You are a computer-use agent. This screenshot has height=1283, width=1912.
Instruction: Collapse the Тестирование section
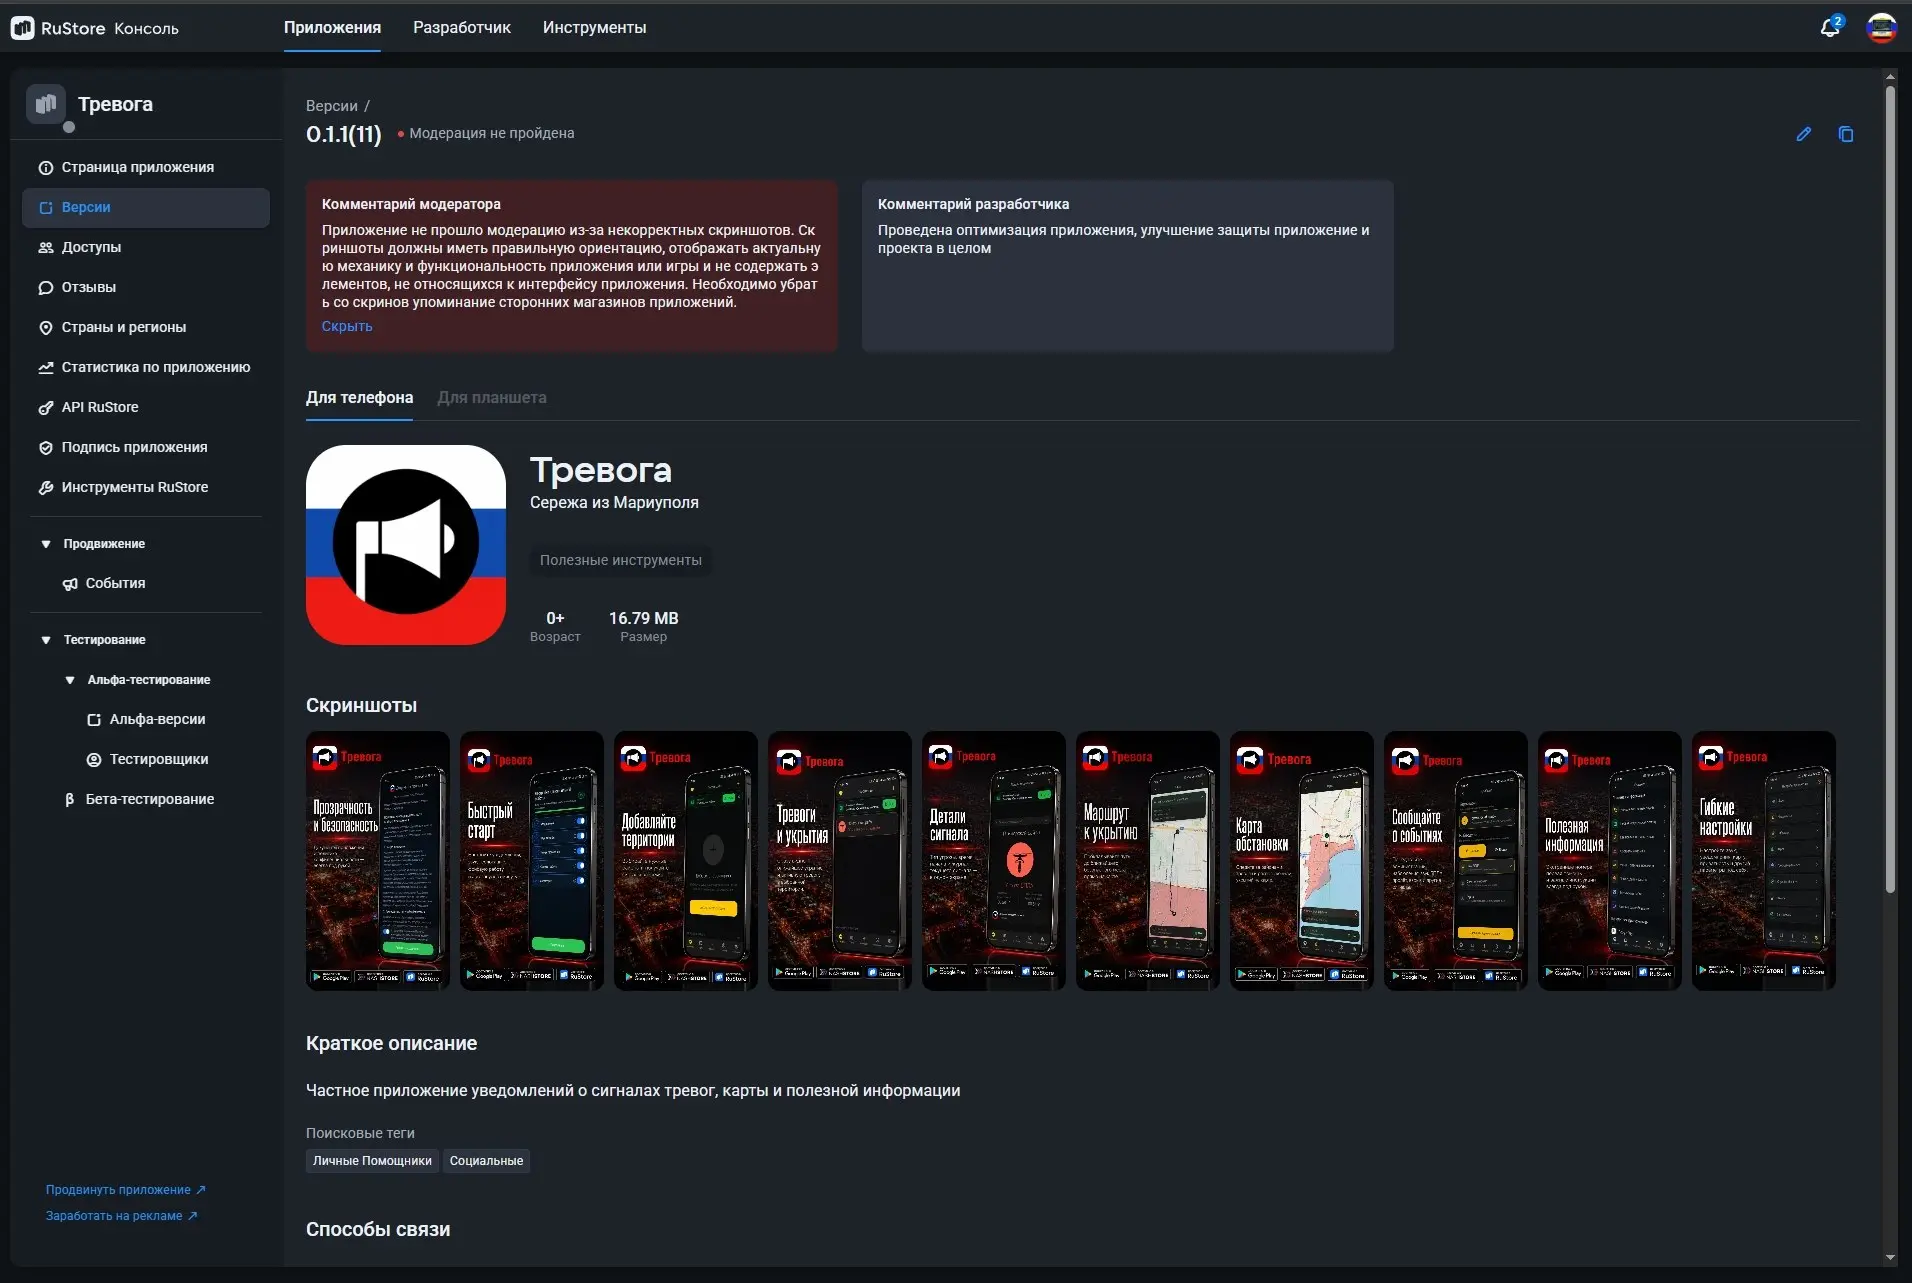coord(45,640)
